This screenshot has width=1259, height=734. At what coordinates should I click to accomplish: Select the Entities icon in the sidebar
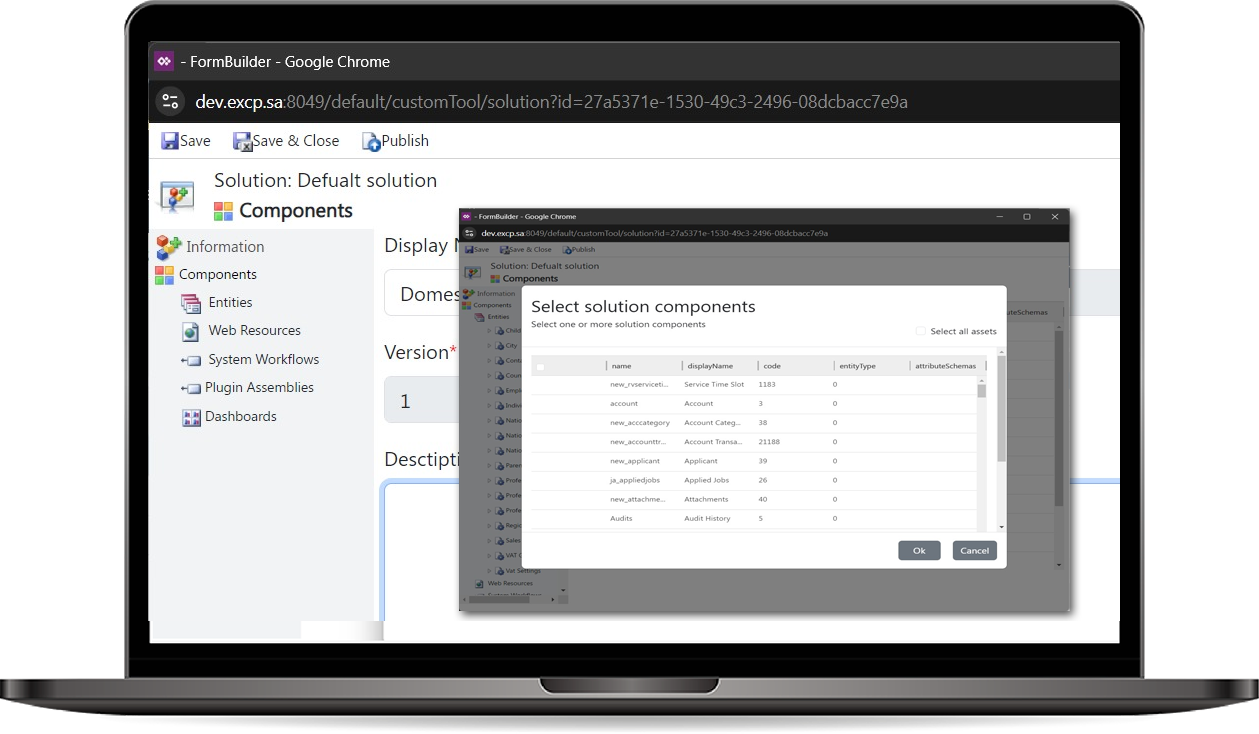pos(191,303)
